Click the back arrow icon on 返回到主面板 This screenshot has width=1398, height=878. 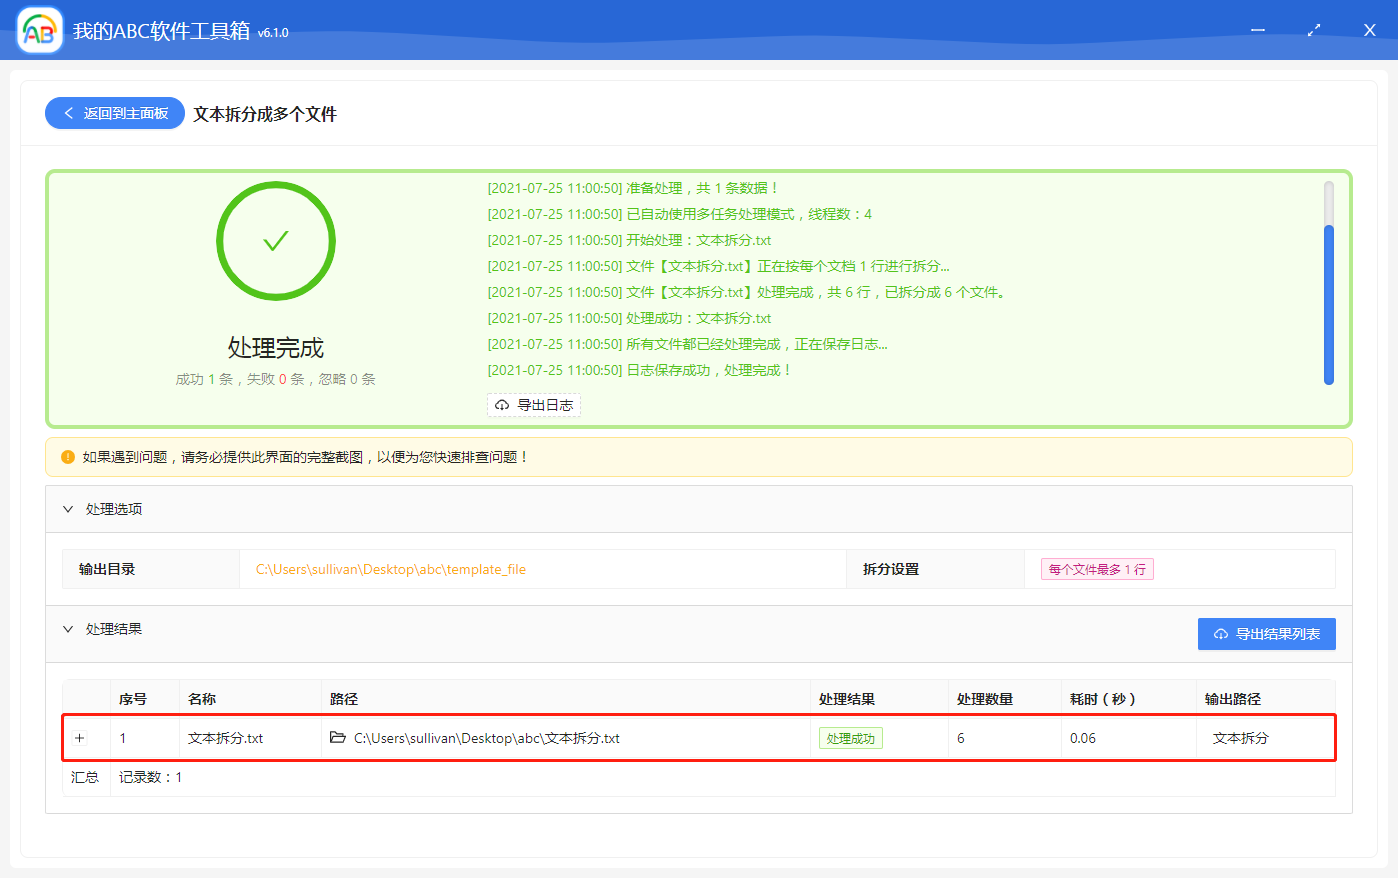pos(68,113)
